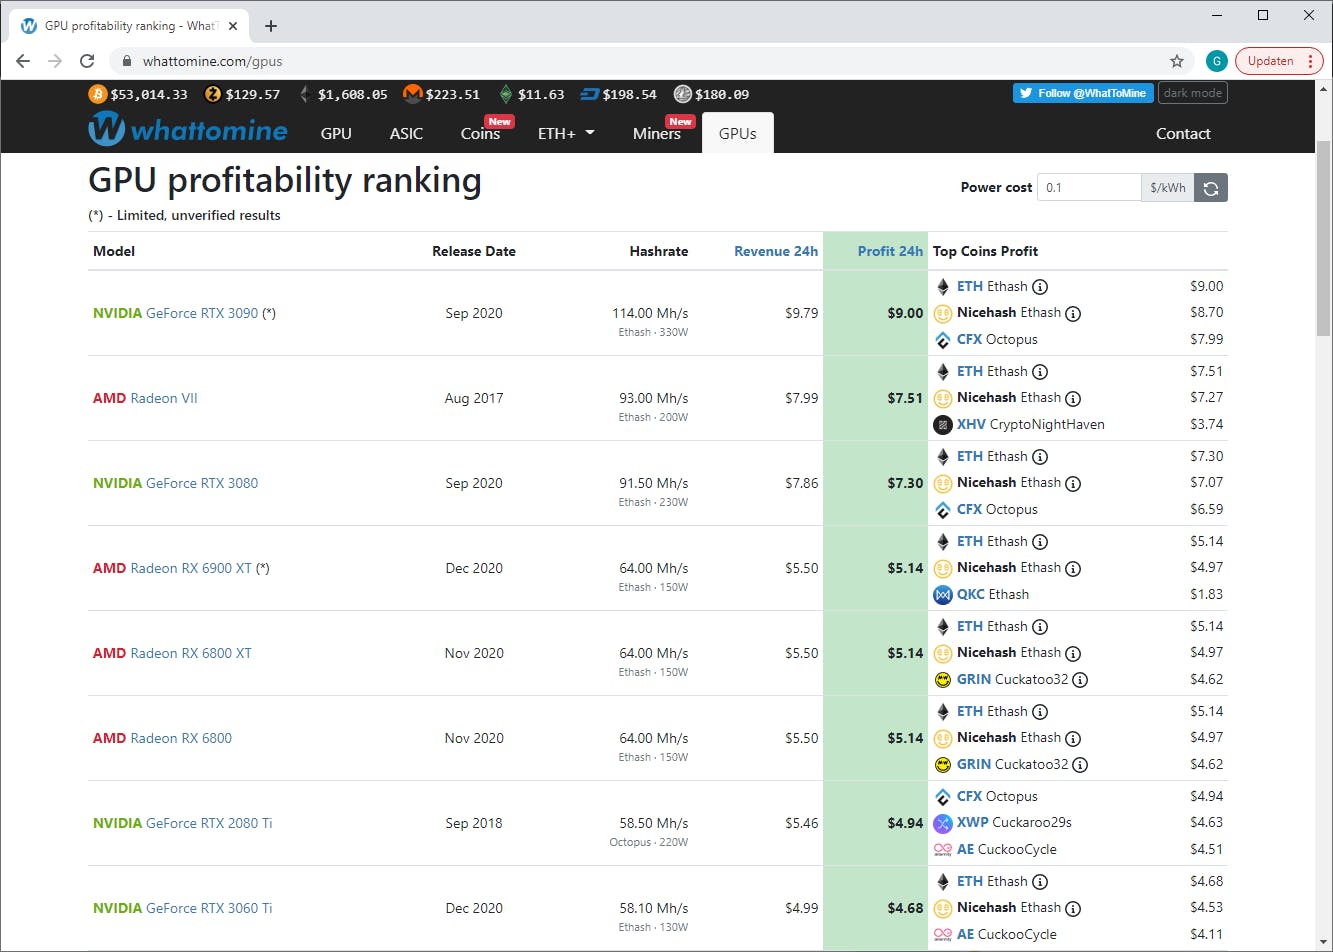Image resolution: width=1333 pixels, height=952 pixels.
Task: Go back to the previous page
Action: [23, 61]
